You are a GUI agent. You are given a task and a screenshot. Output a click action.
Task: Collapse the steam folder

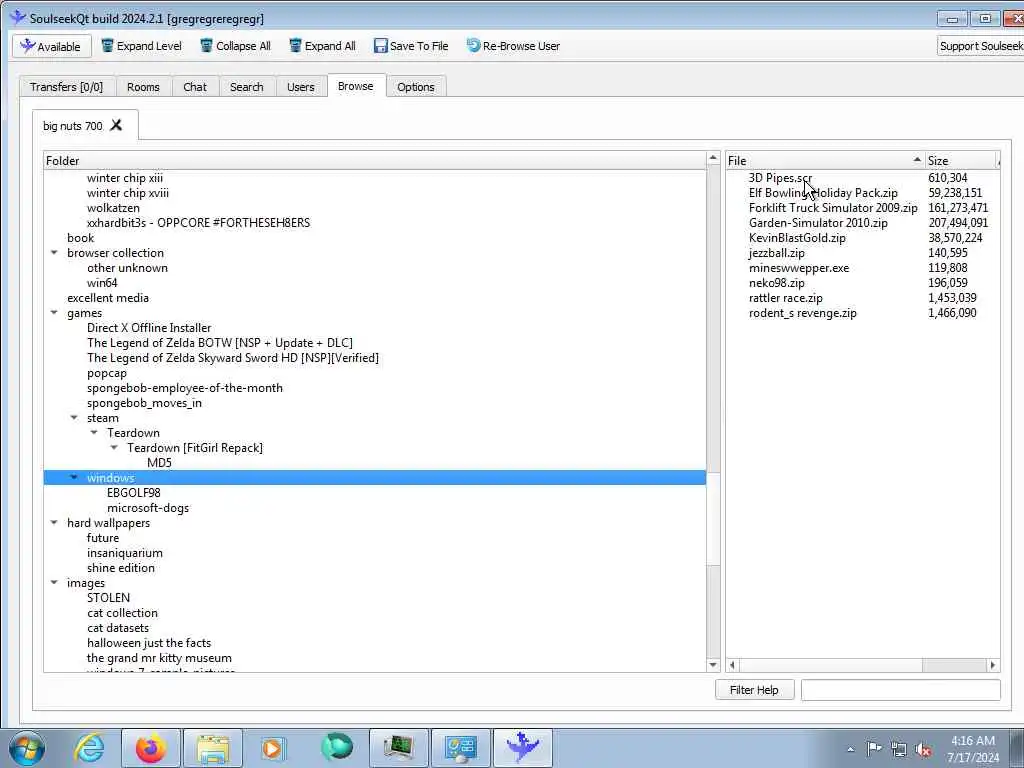[x=74, y=418]
